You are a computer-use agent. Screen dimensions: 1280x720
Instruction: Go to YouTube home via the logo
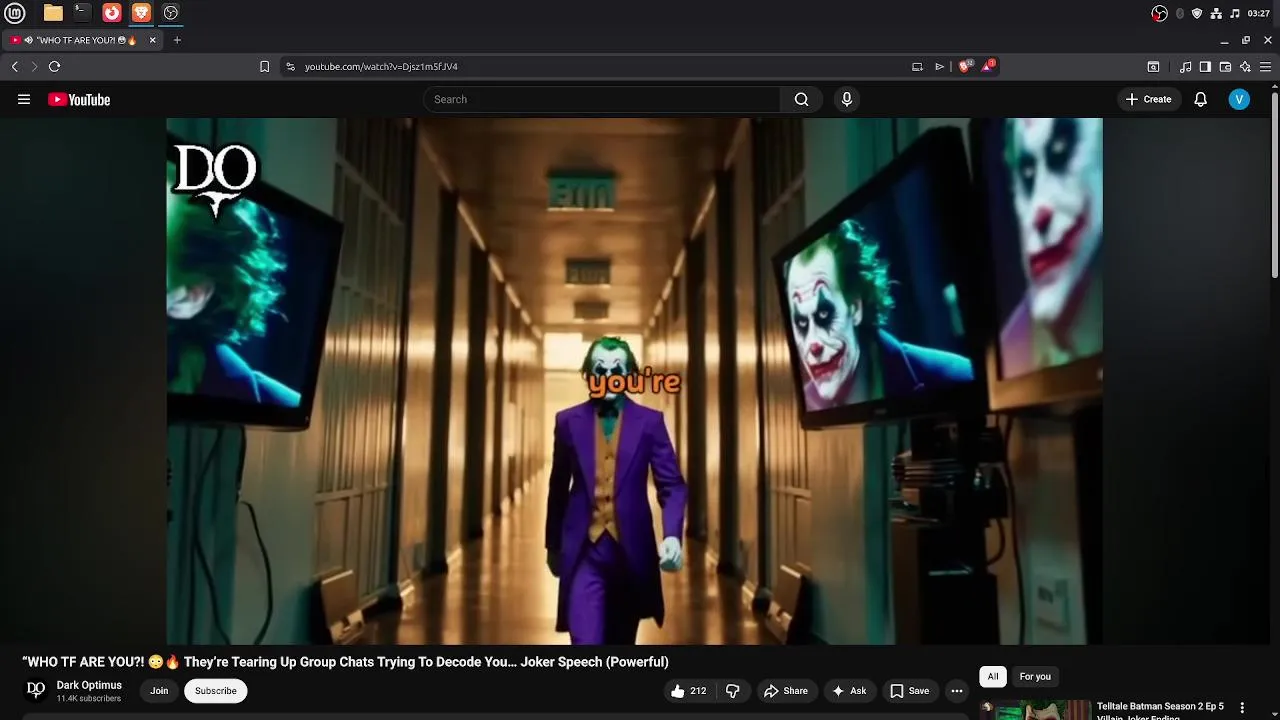point(79,99)
